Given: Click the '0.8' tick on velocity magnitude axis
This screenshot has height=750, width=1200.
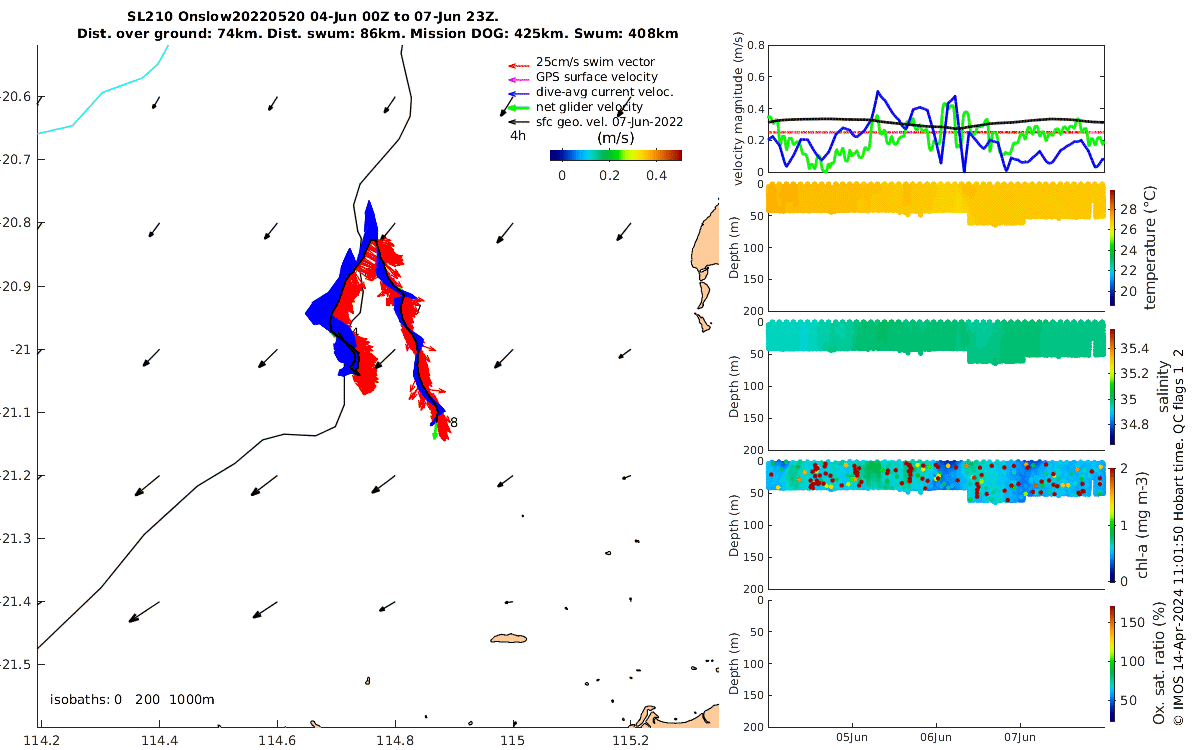Looking at the screenshot, I should pos(757,45).
